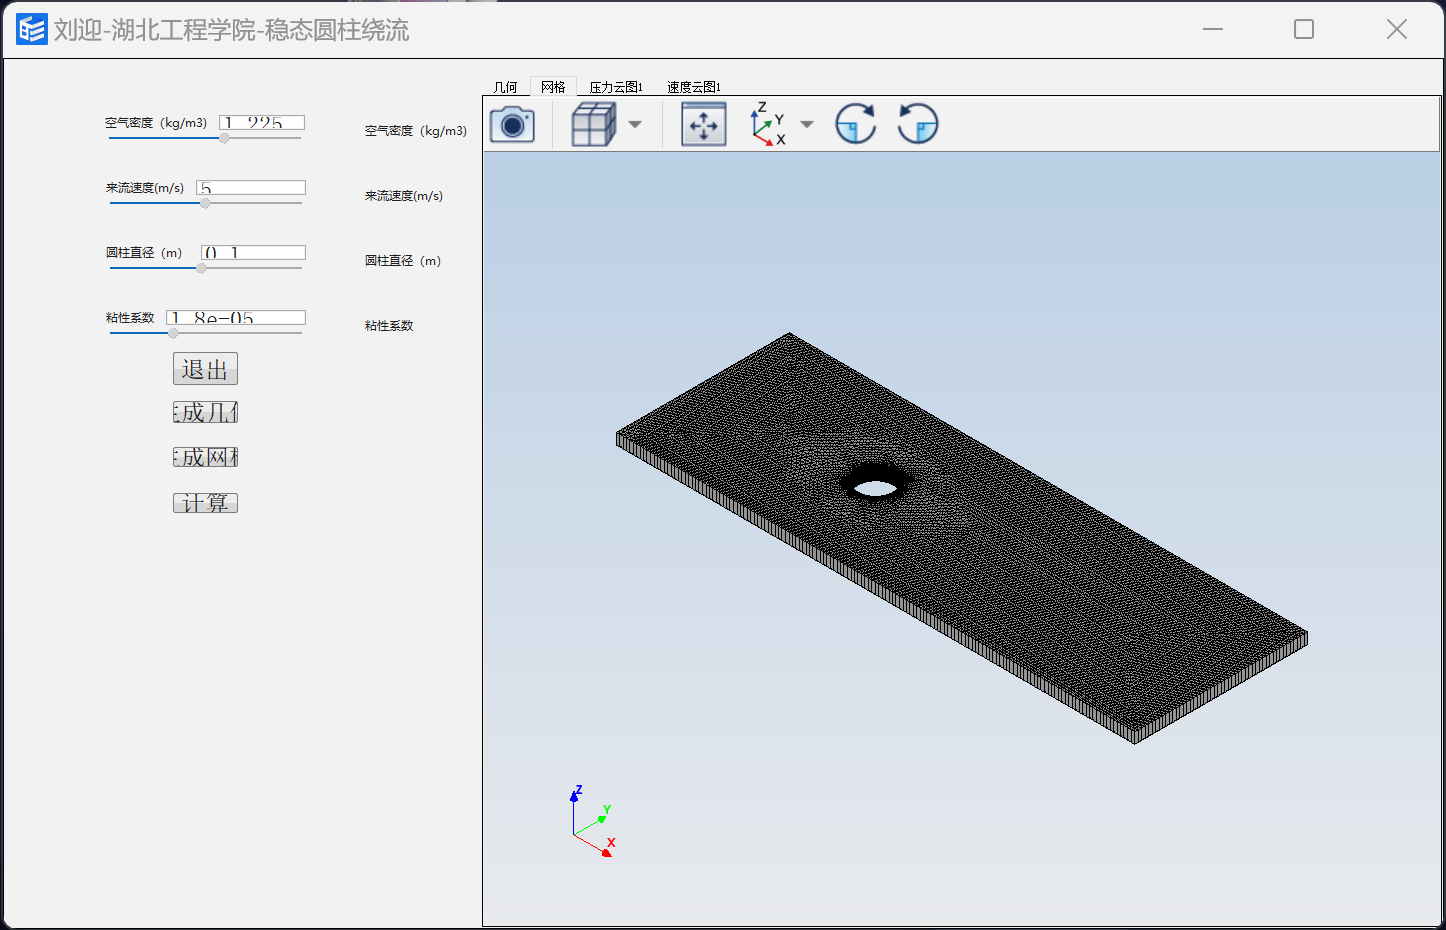Open the 速度云图1 tab
The height and width of the screenshot is (930, 1446).
click(x=694, y=87)
